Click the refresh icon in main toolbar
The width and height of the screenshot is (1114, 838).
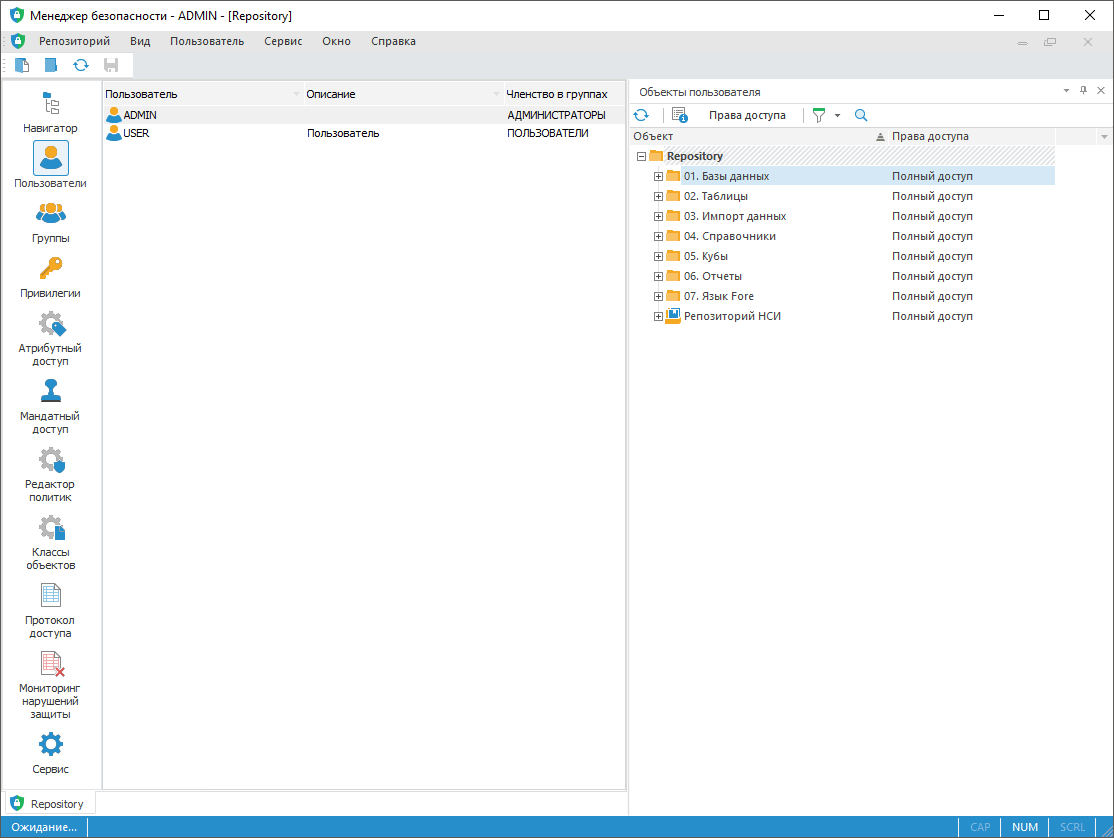81,65
